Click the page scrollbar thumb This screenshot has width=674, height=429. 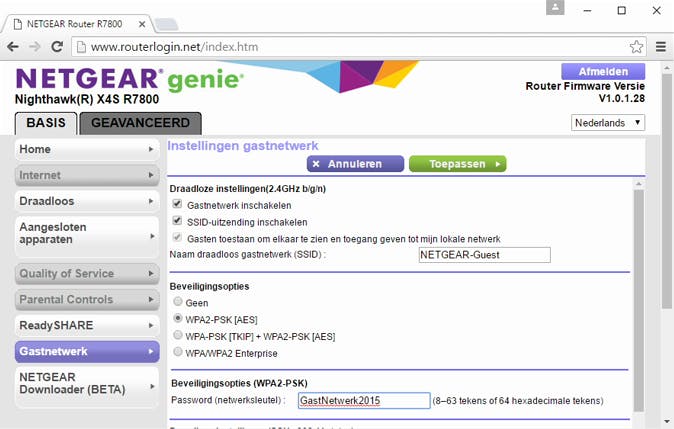click(x=667, y=191)
